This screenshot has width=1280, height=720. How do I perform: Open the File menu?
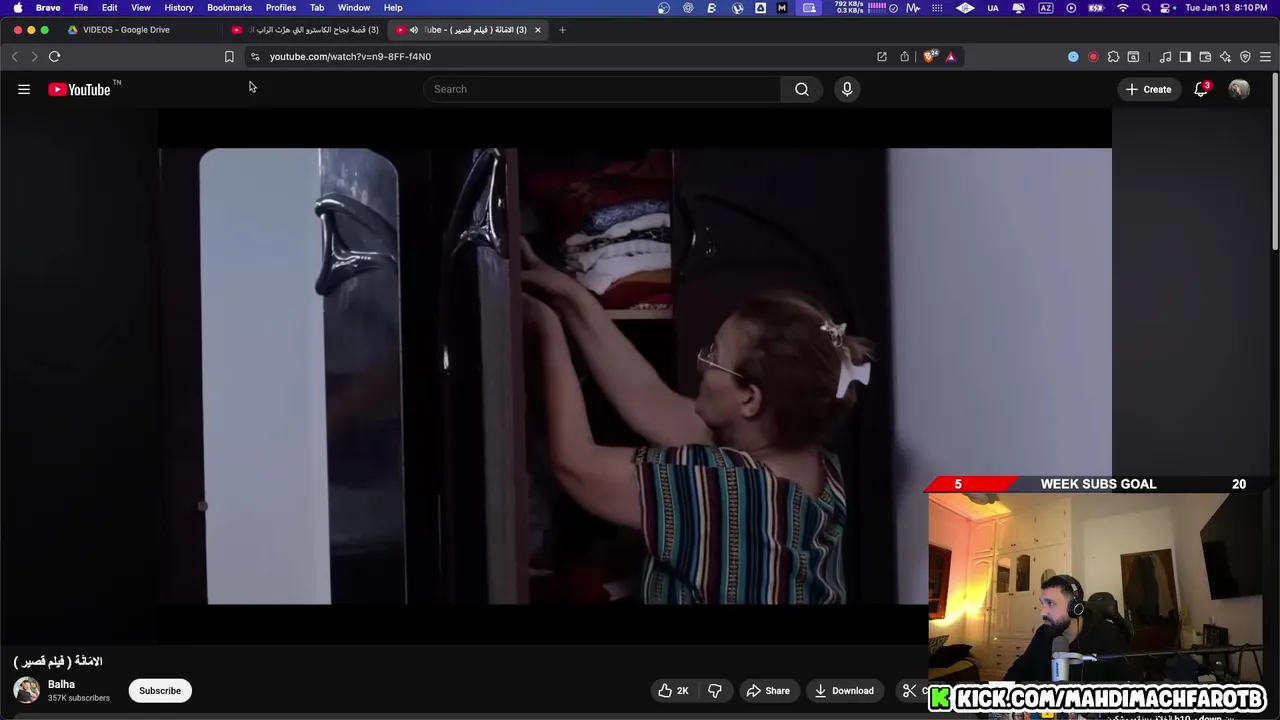pos(81,8)
